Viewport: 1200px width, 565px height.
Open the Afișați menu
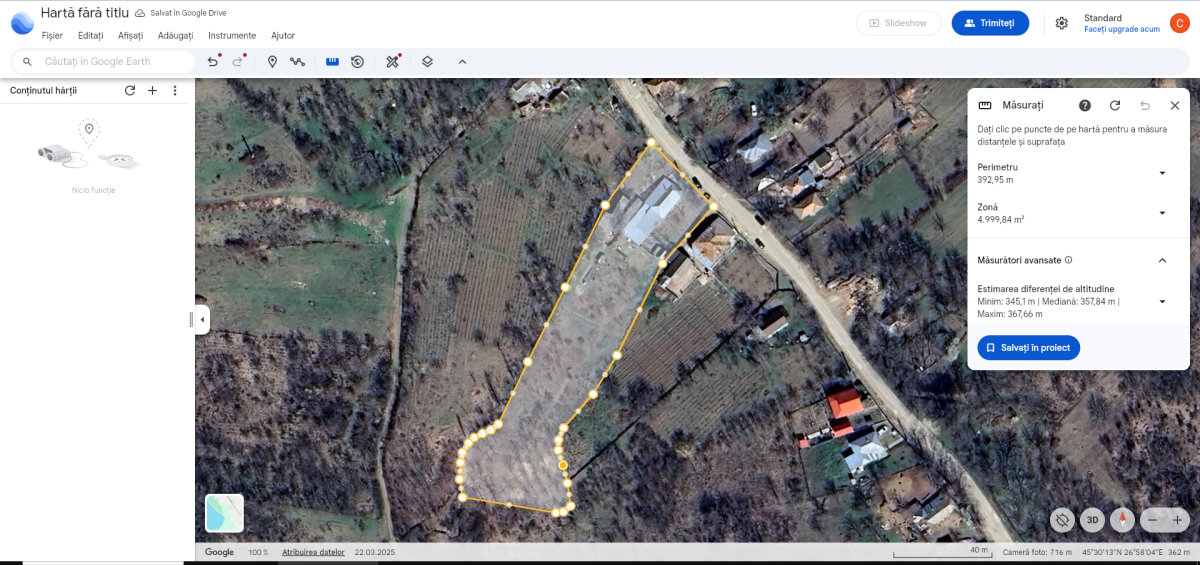[130, 35]
